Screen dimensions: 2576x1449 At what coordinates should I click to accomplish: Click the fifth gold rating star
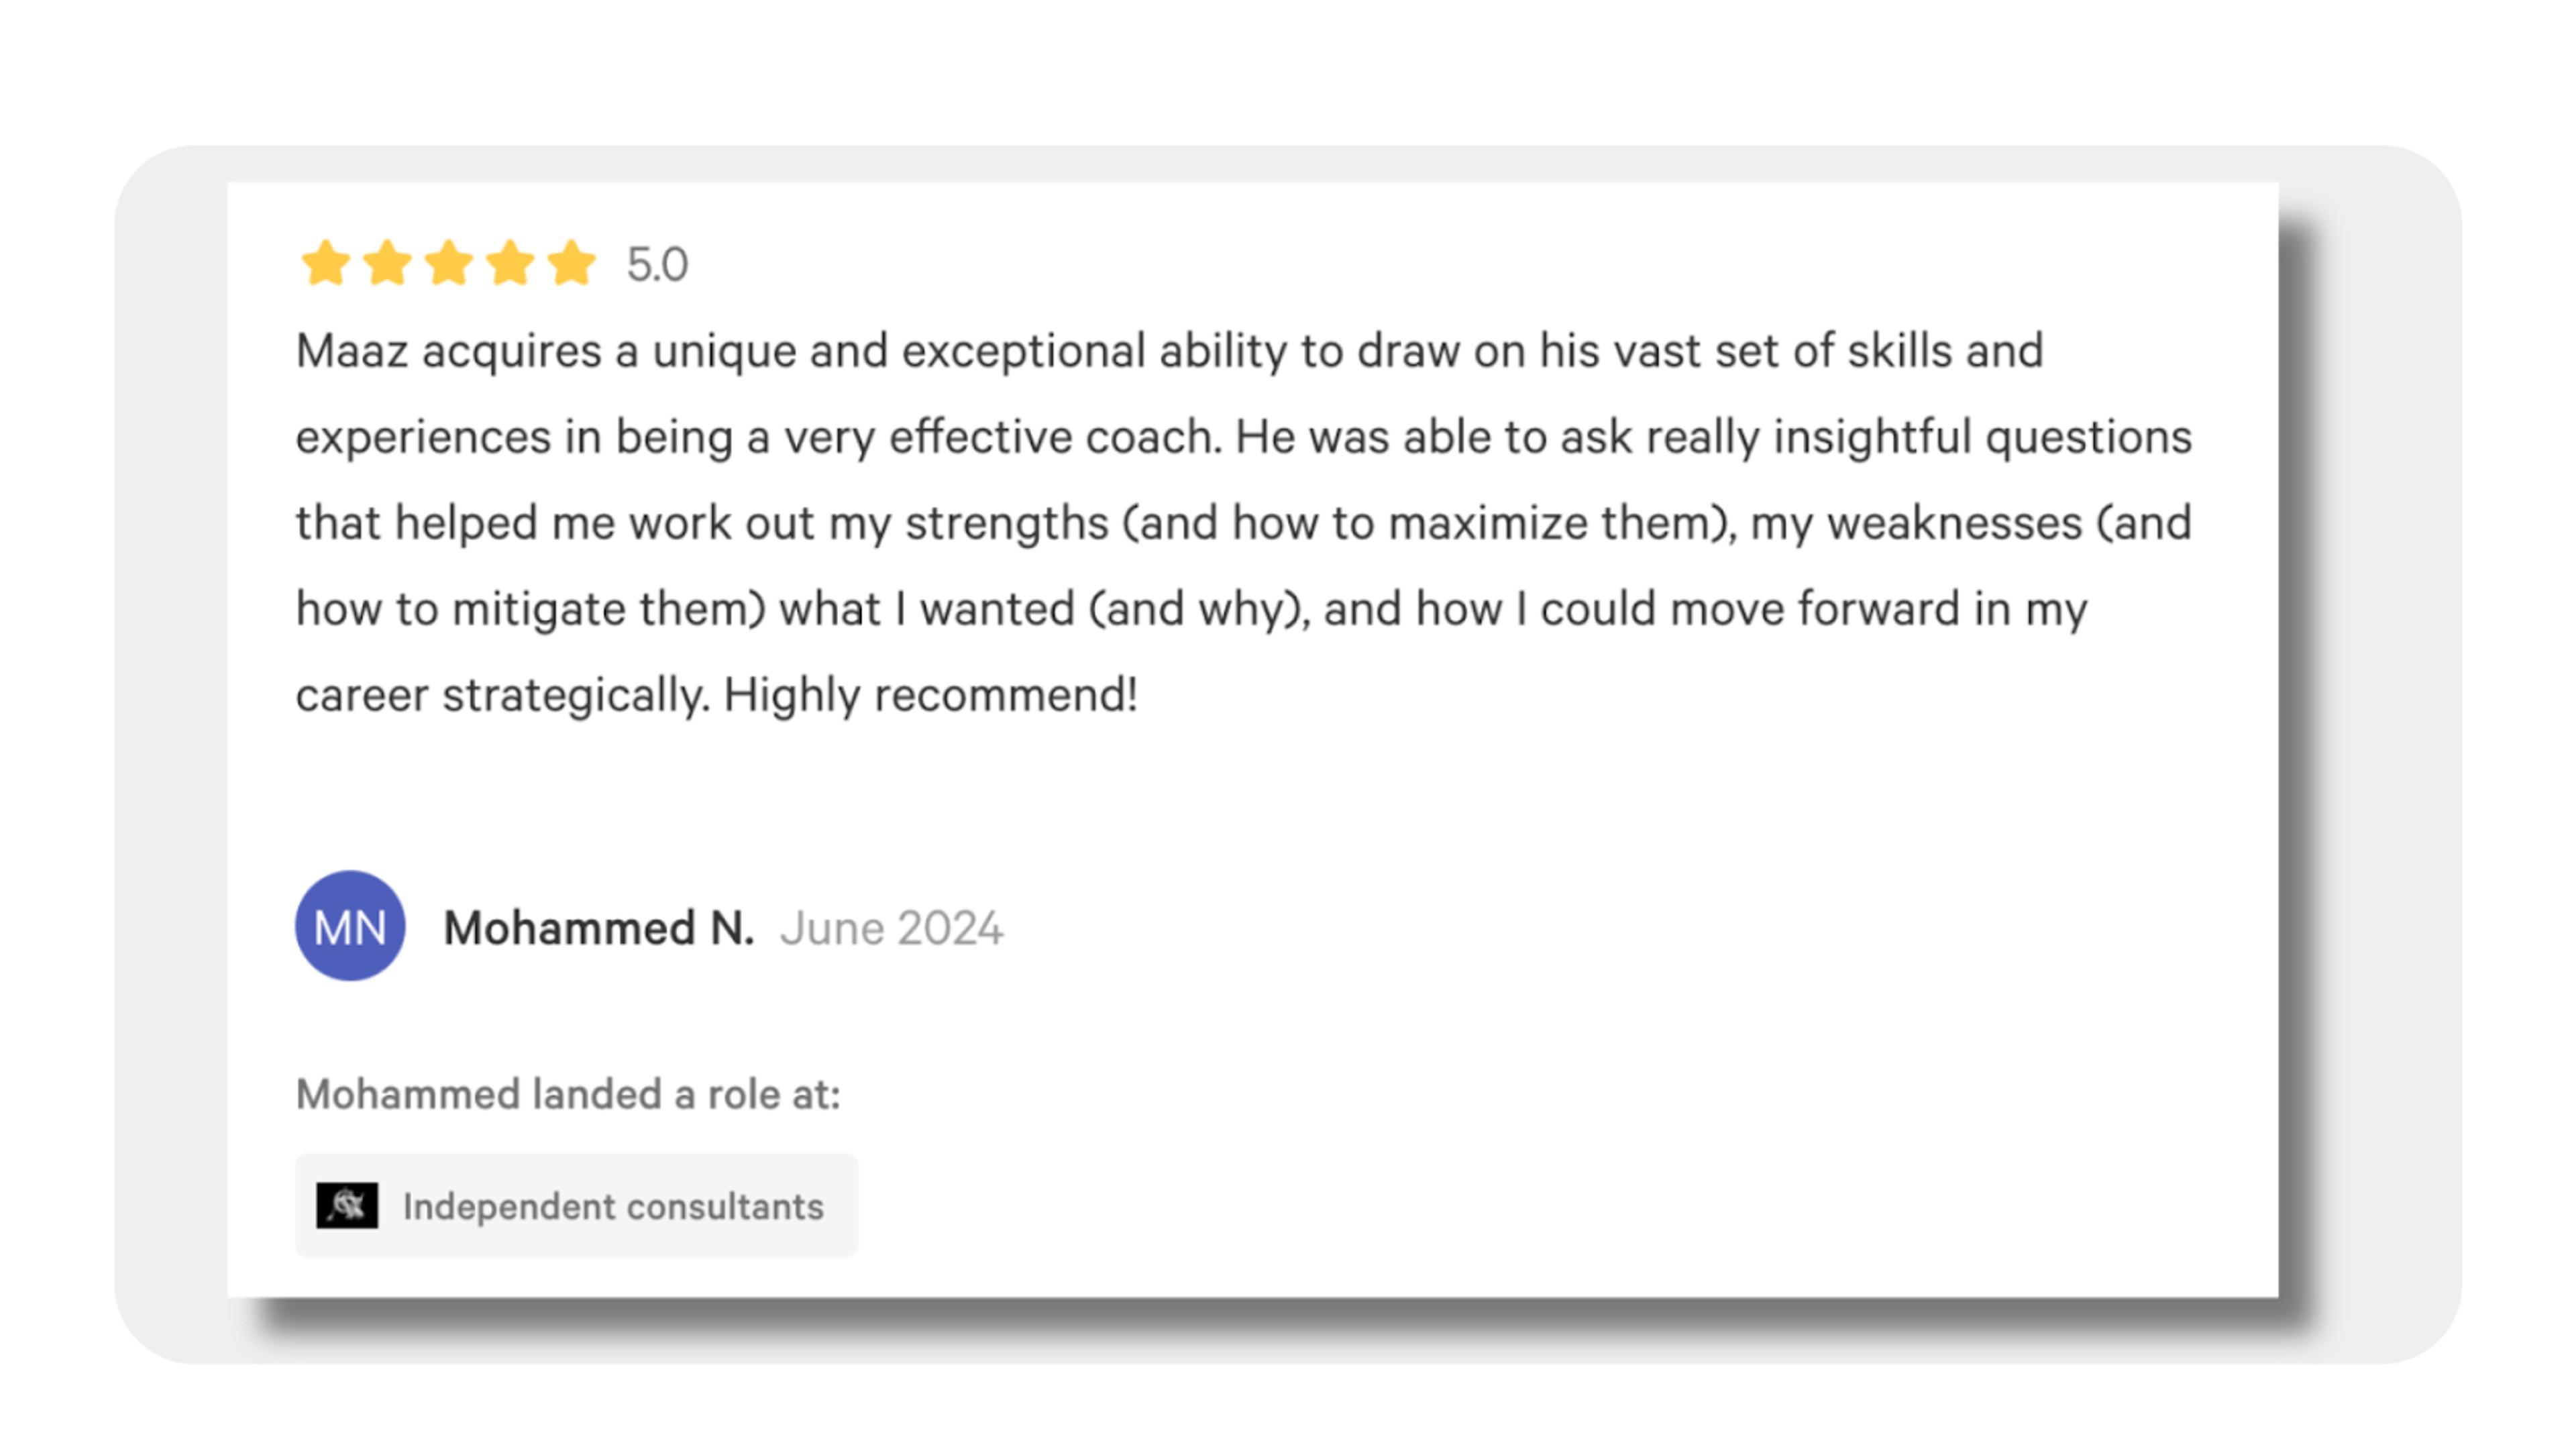coord(572,263)
